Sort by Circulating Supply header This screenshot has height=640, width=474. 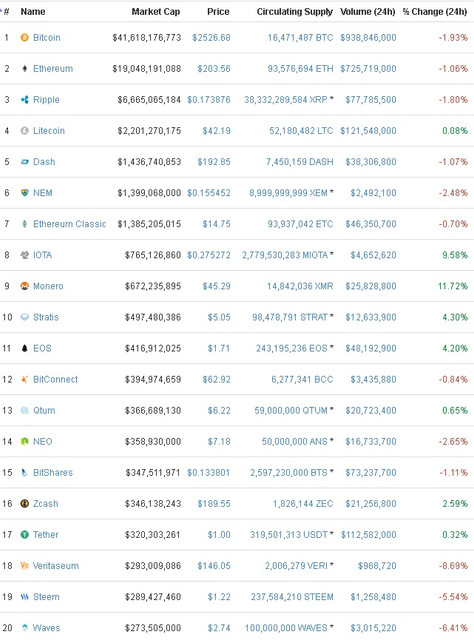pos(295,12)
